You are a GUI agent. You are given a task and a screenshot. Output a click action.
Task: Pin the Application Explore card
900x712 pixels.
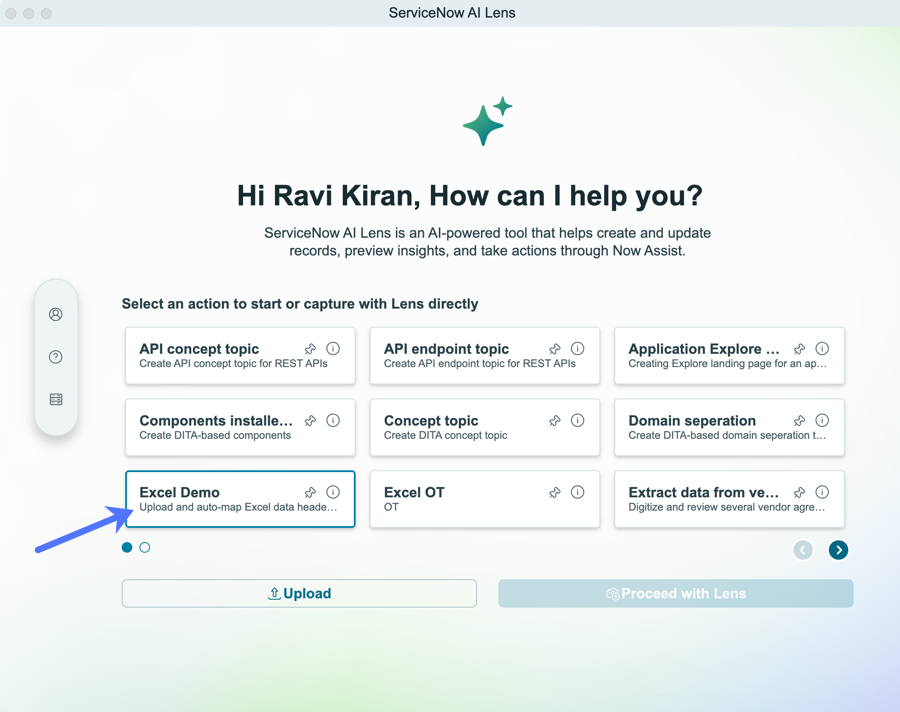pyautogui.click(x=800, y=349)
